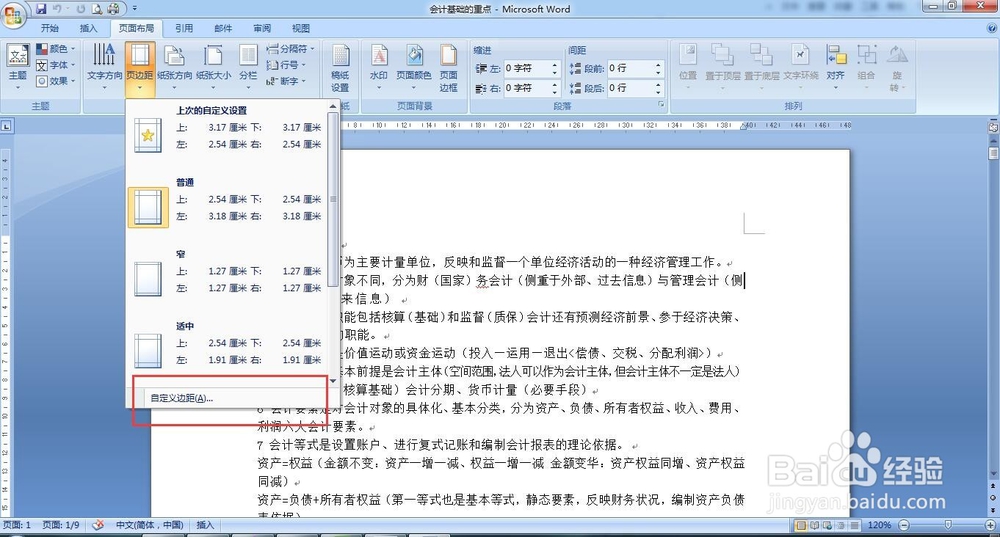The height and width of the screenshot is (537, 1000).
Task: Expand the 颜色 theme colors dropdown
Action: coord(55,48)
